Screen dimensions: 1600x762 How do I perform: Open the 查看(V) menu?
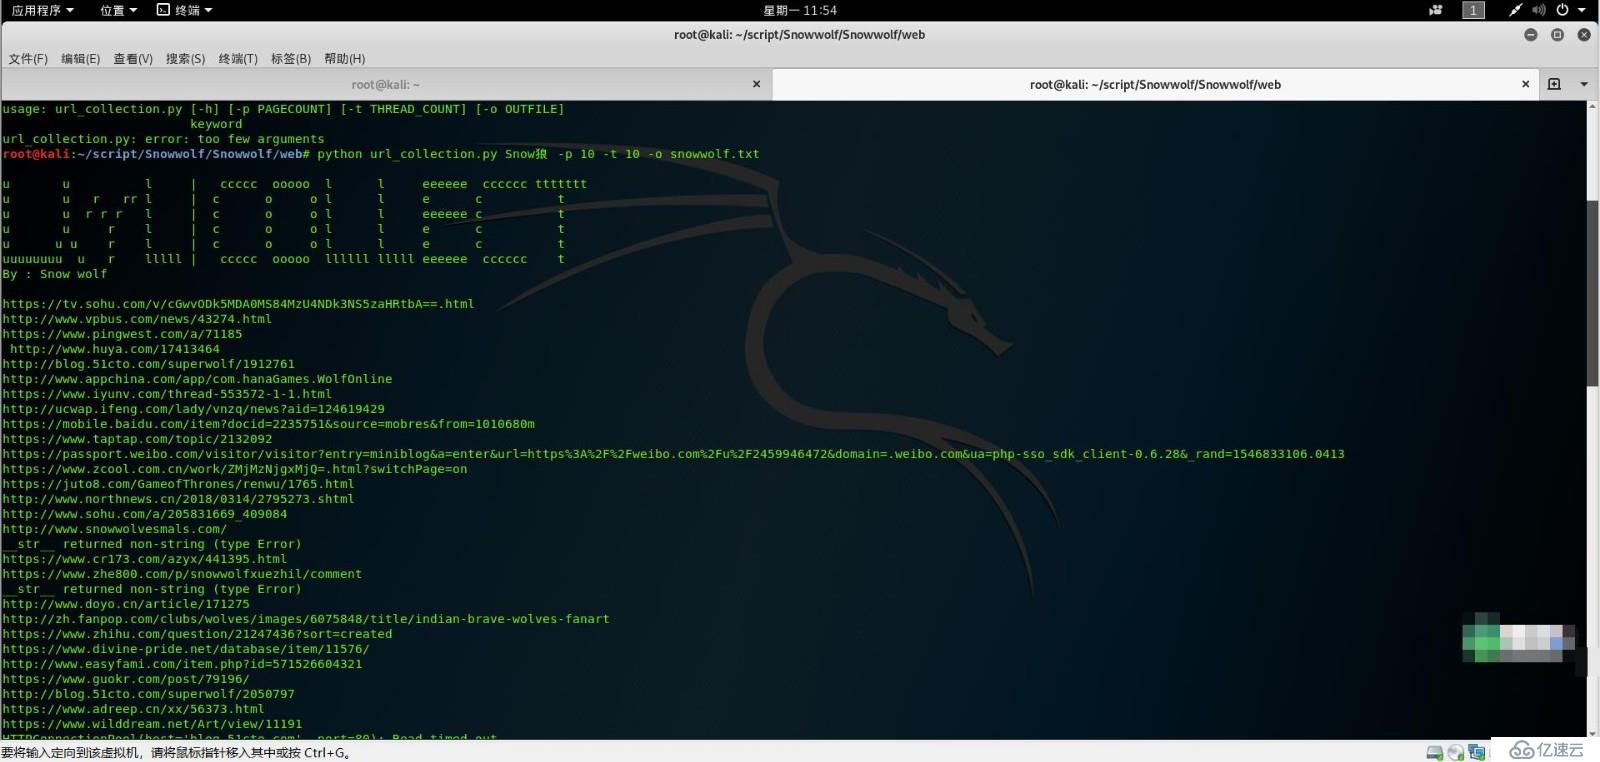click(x=133, y=59)
